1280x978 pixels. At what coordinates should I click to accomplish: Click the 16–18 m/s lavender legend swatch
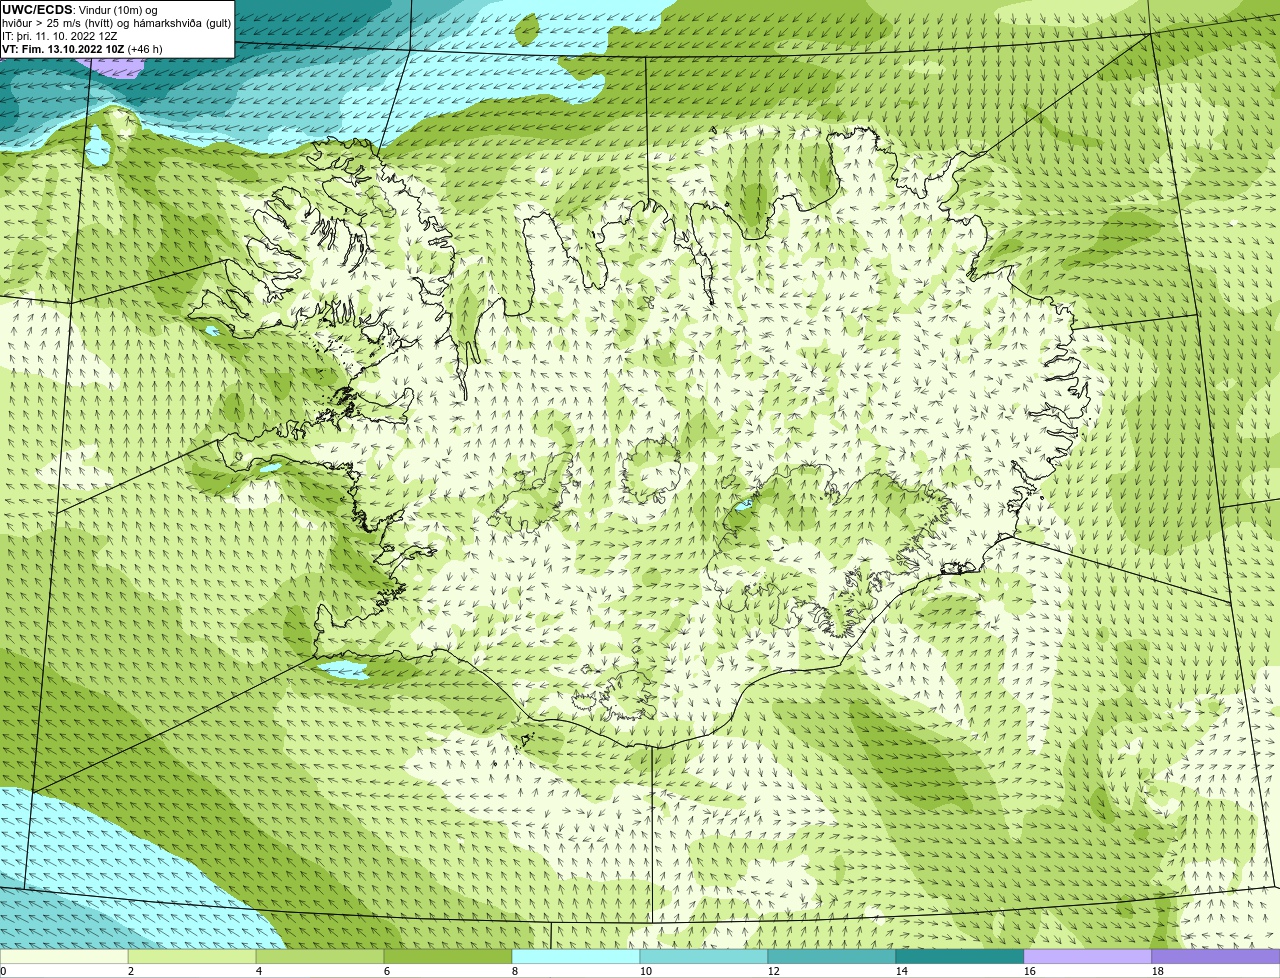click(x=1088, y=957)
